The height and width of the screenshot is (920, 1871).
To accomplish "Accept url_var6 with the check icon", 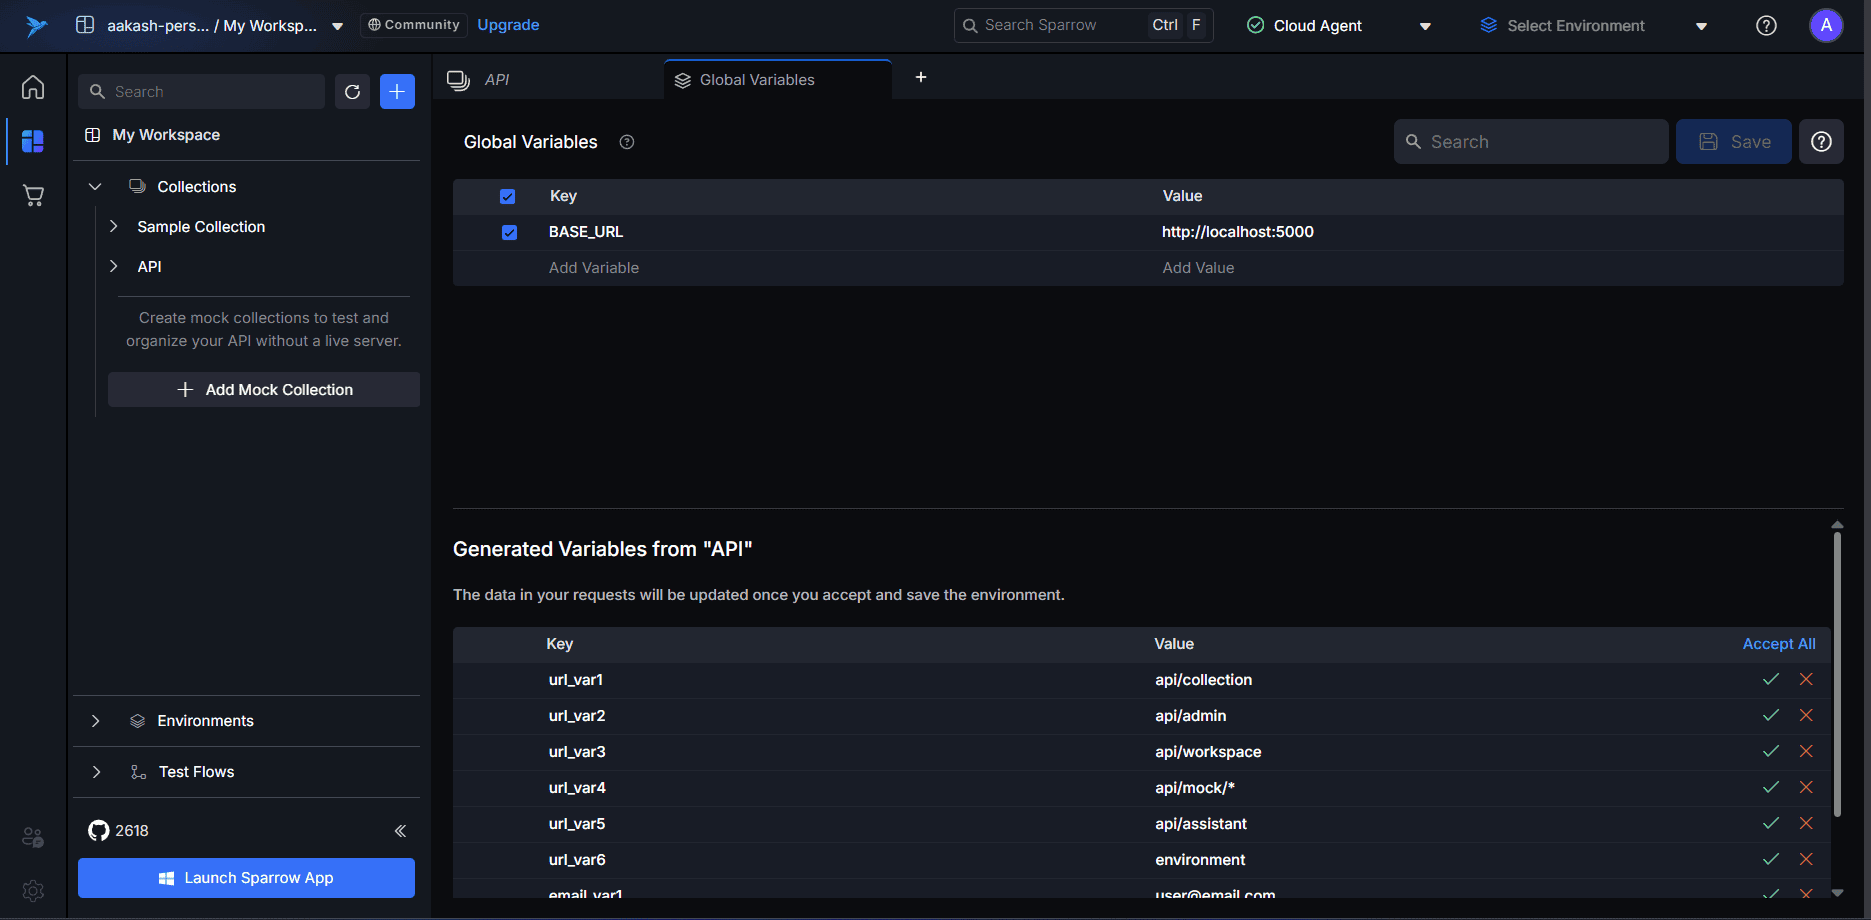I will [x=1770, y=859].
